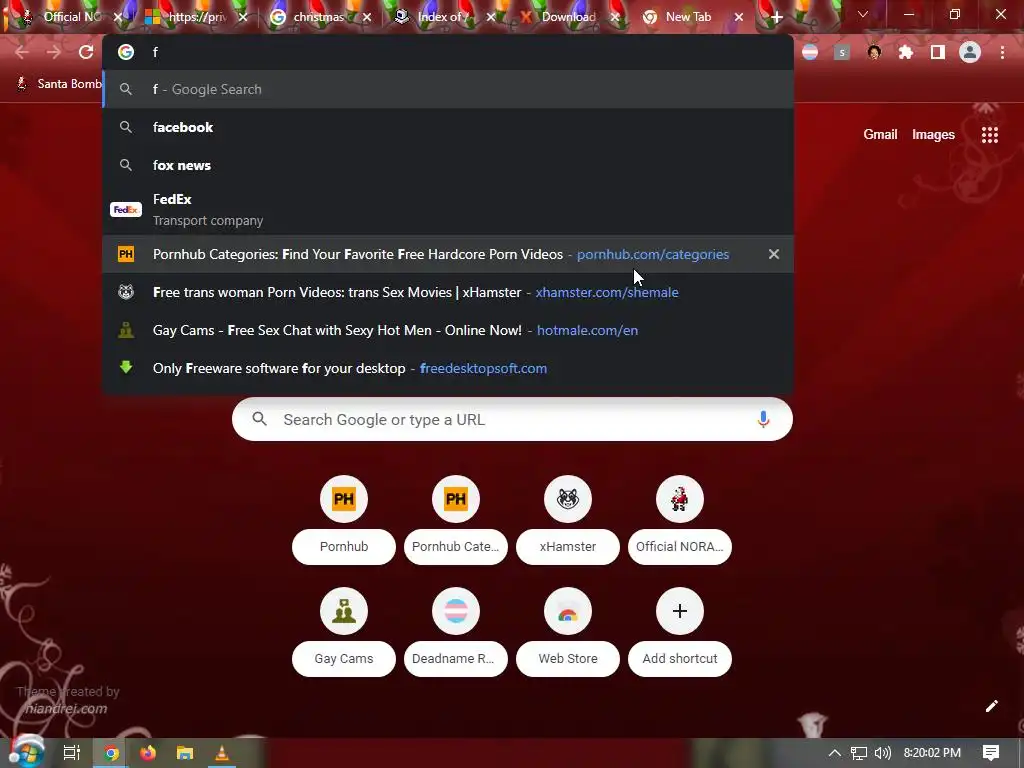The image size is (1024, 768).
Task: Toggle the side panel icon
Action: click(938, 52)
